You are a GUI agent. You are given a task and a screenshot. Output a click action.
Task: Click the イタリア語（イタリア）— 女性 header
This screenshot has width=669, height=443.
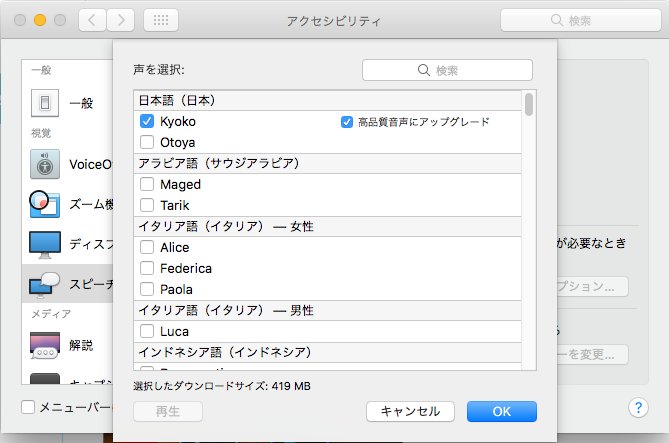328,227
